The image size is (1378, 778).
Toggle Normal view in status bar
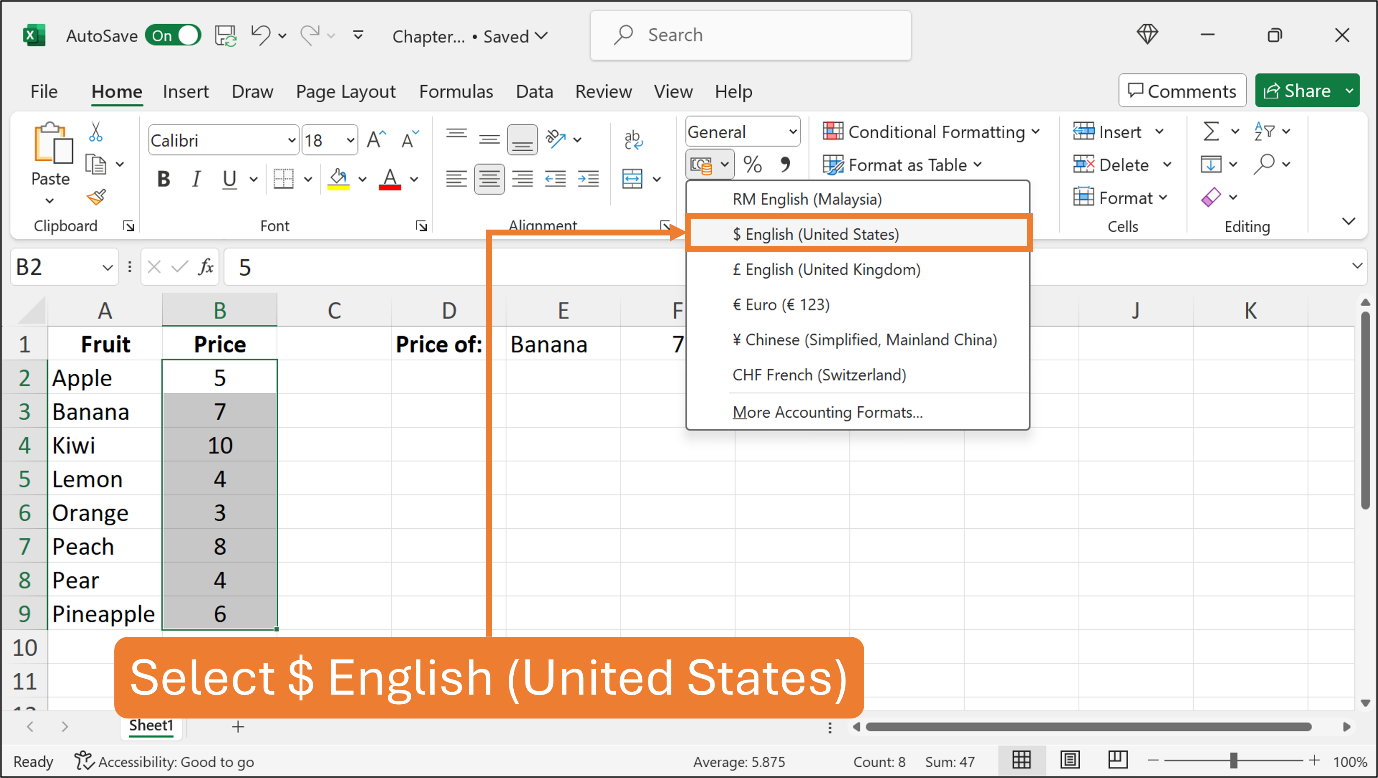pyautogui.click(x=1021, y=760)
